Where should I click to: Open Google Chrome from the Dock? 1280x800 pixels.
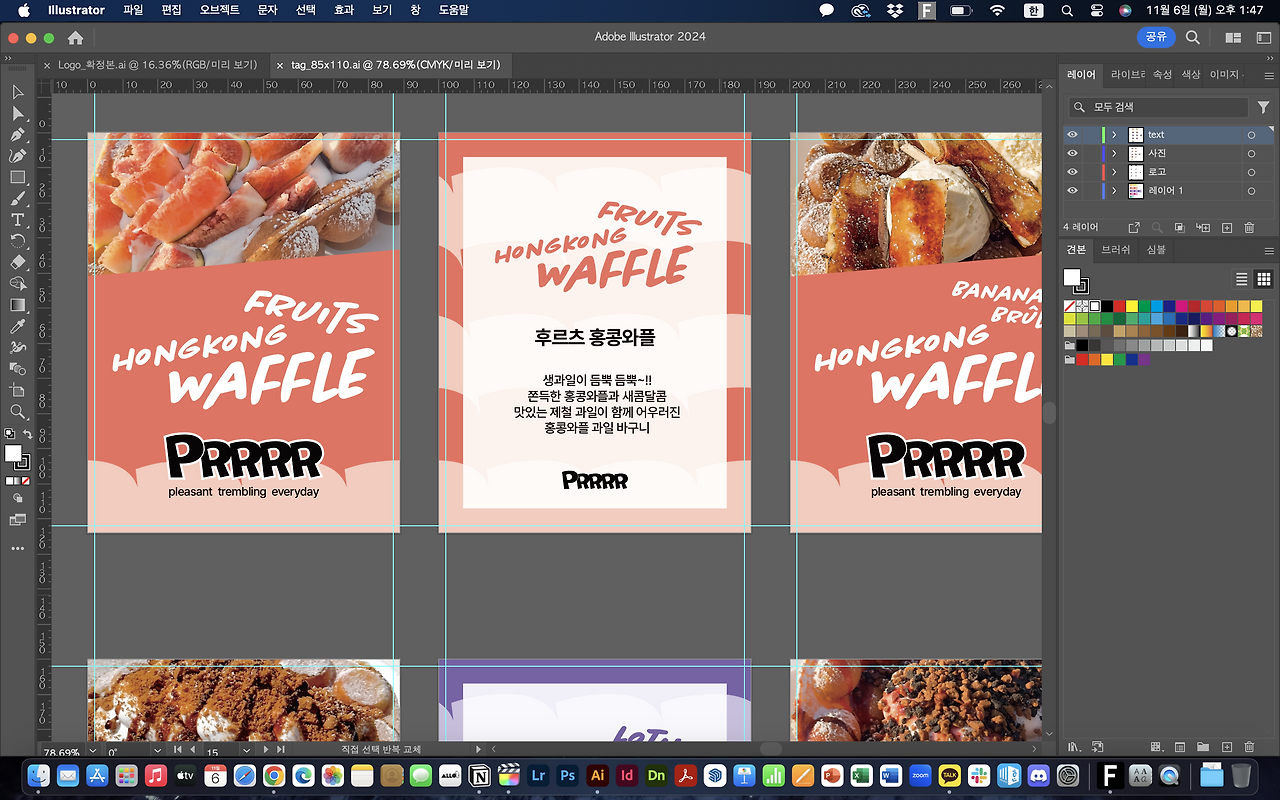tap(274, 775)
